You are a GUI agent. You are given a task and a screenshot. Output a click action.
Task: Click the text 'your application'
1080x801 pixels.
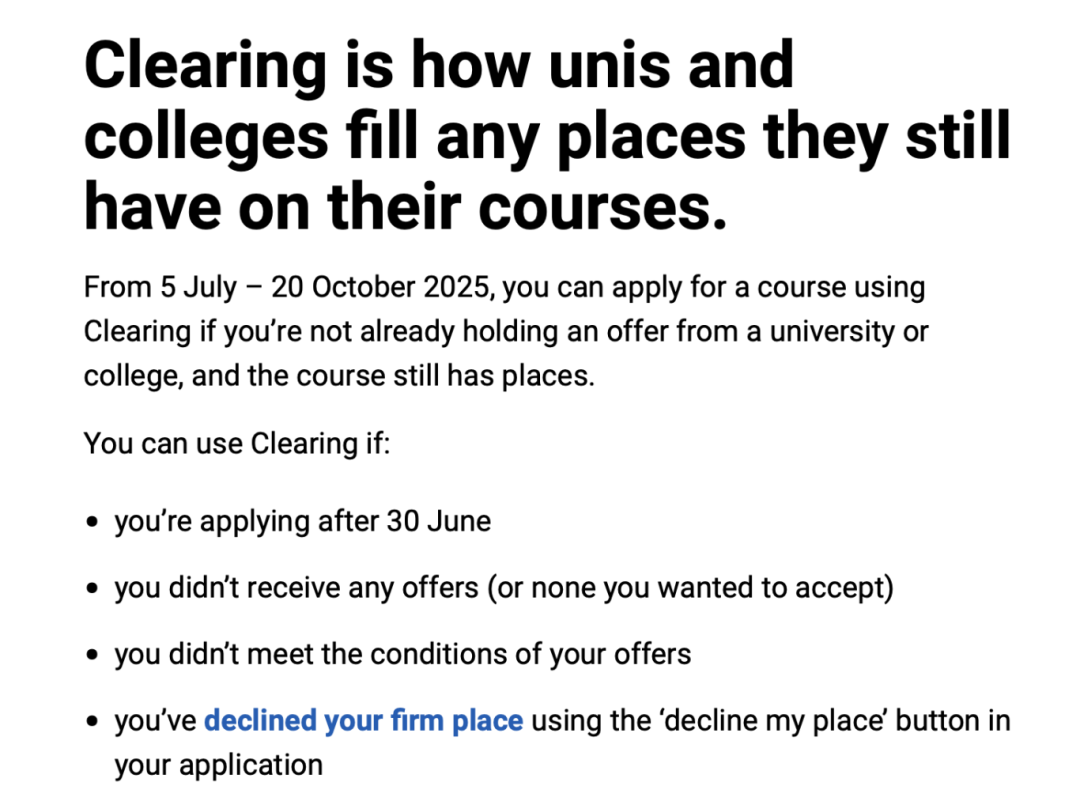[219, 766]
